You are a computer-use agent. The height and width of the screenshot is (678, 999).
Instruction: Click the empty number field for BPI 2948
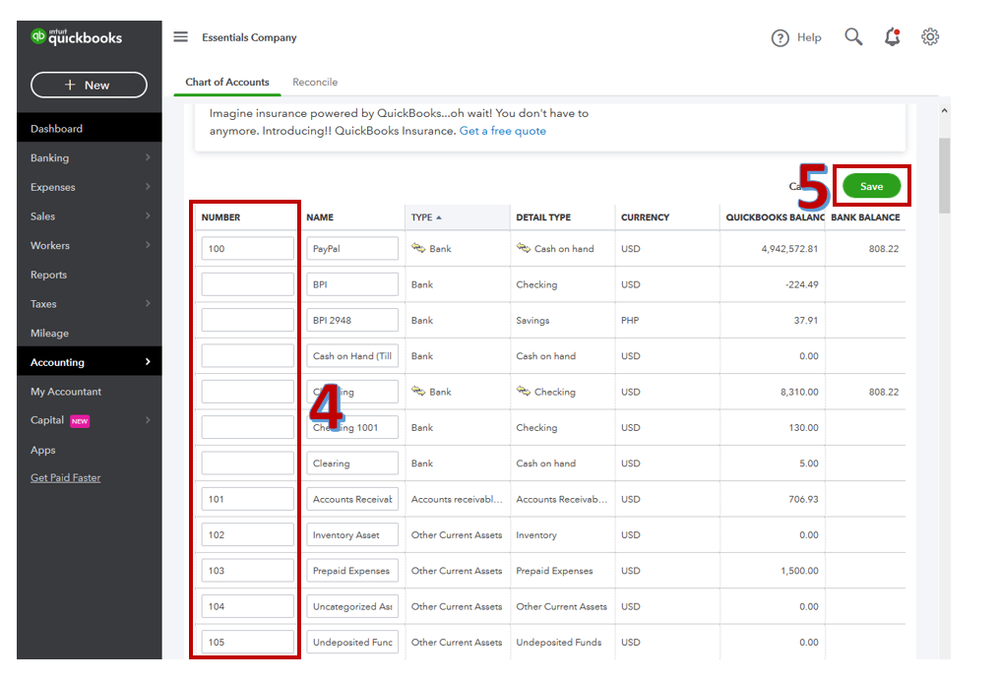coord(247,320)
